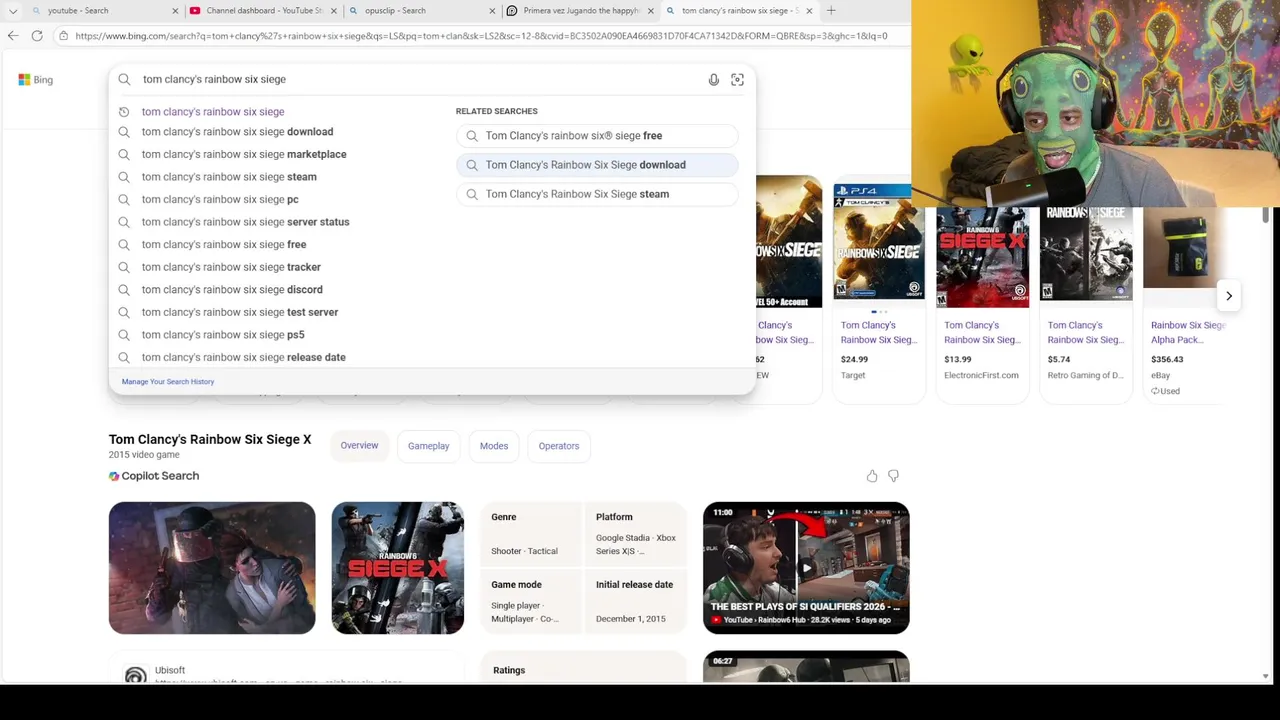Choose suggestion ending in 'download'

point(237,132)
